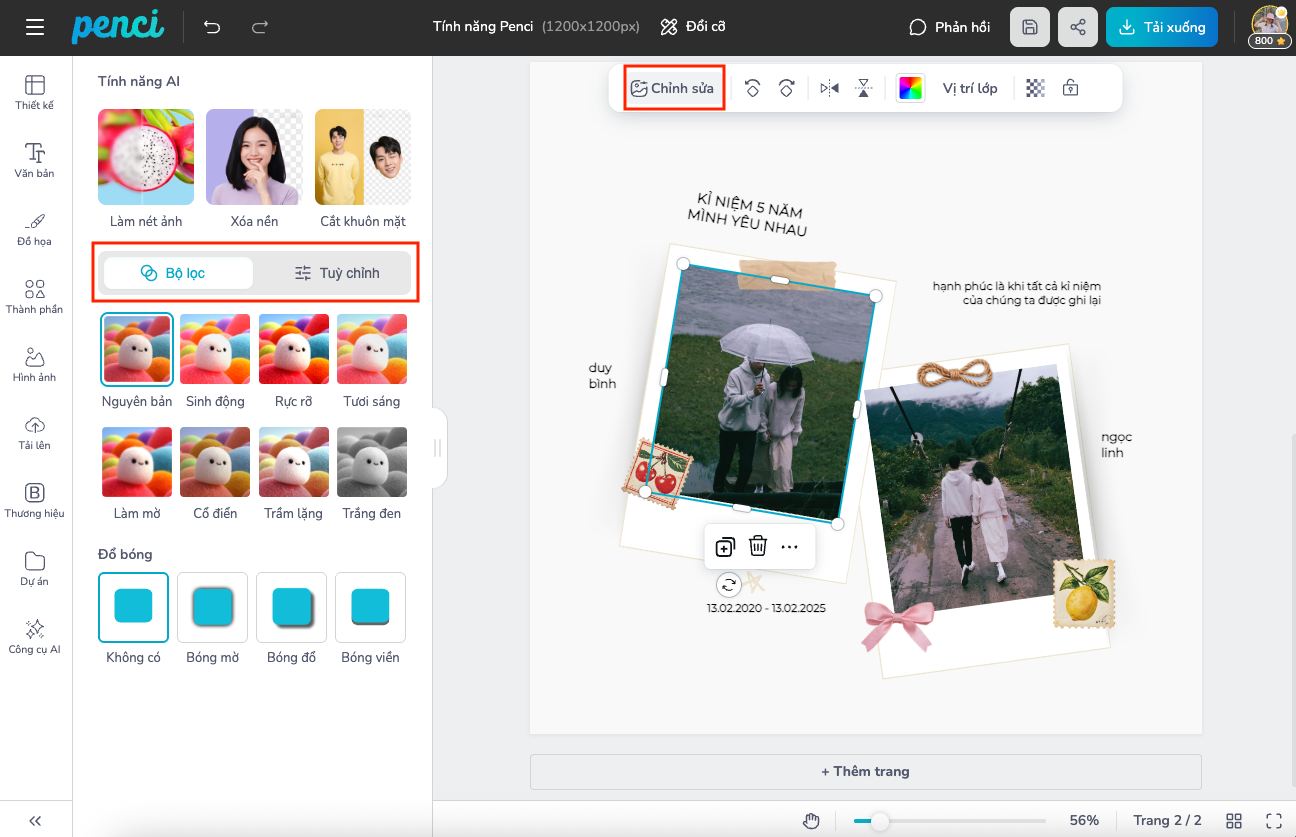Click the Thêm trang button

(x=865, y=771)
